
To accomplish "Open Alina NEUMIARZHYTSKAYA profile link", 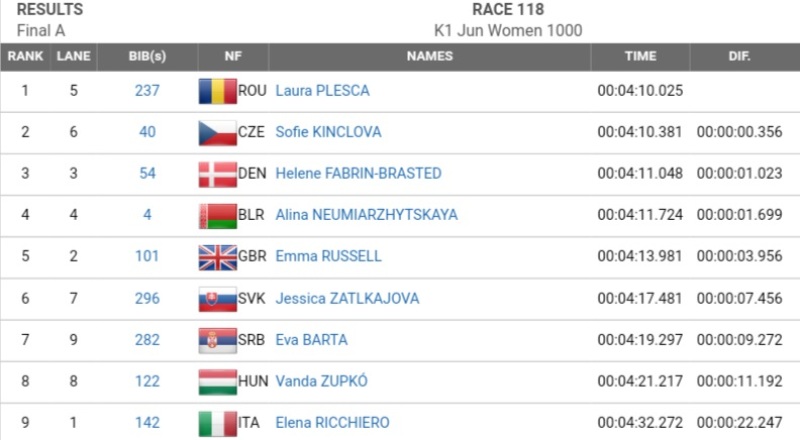I will (x=366, y=215).
